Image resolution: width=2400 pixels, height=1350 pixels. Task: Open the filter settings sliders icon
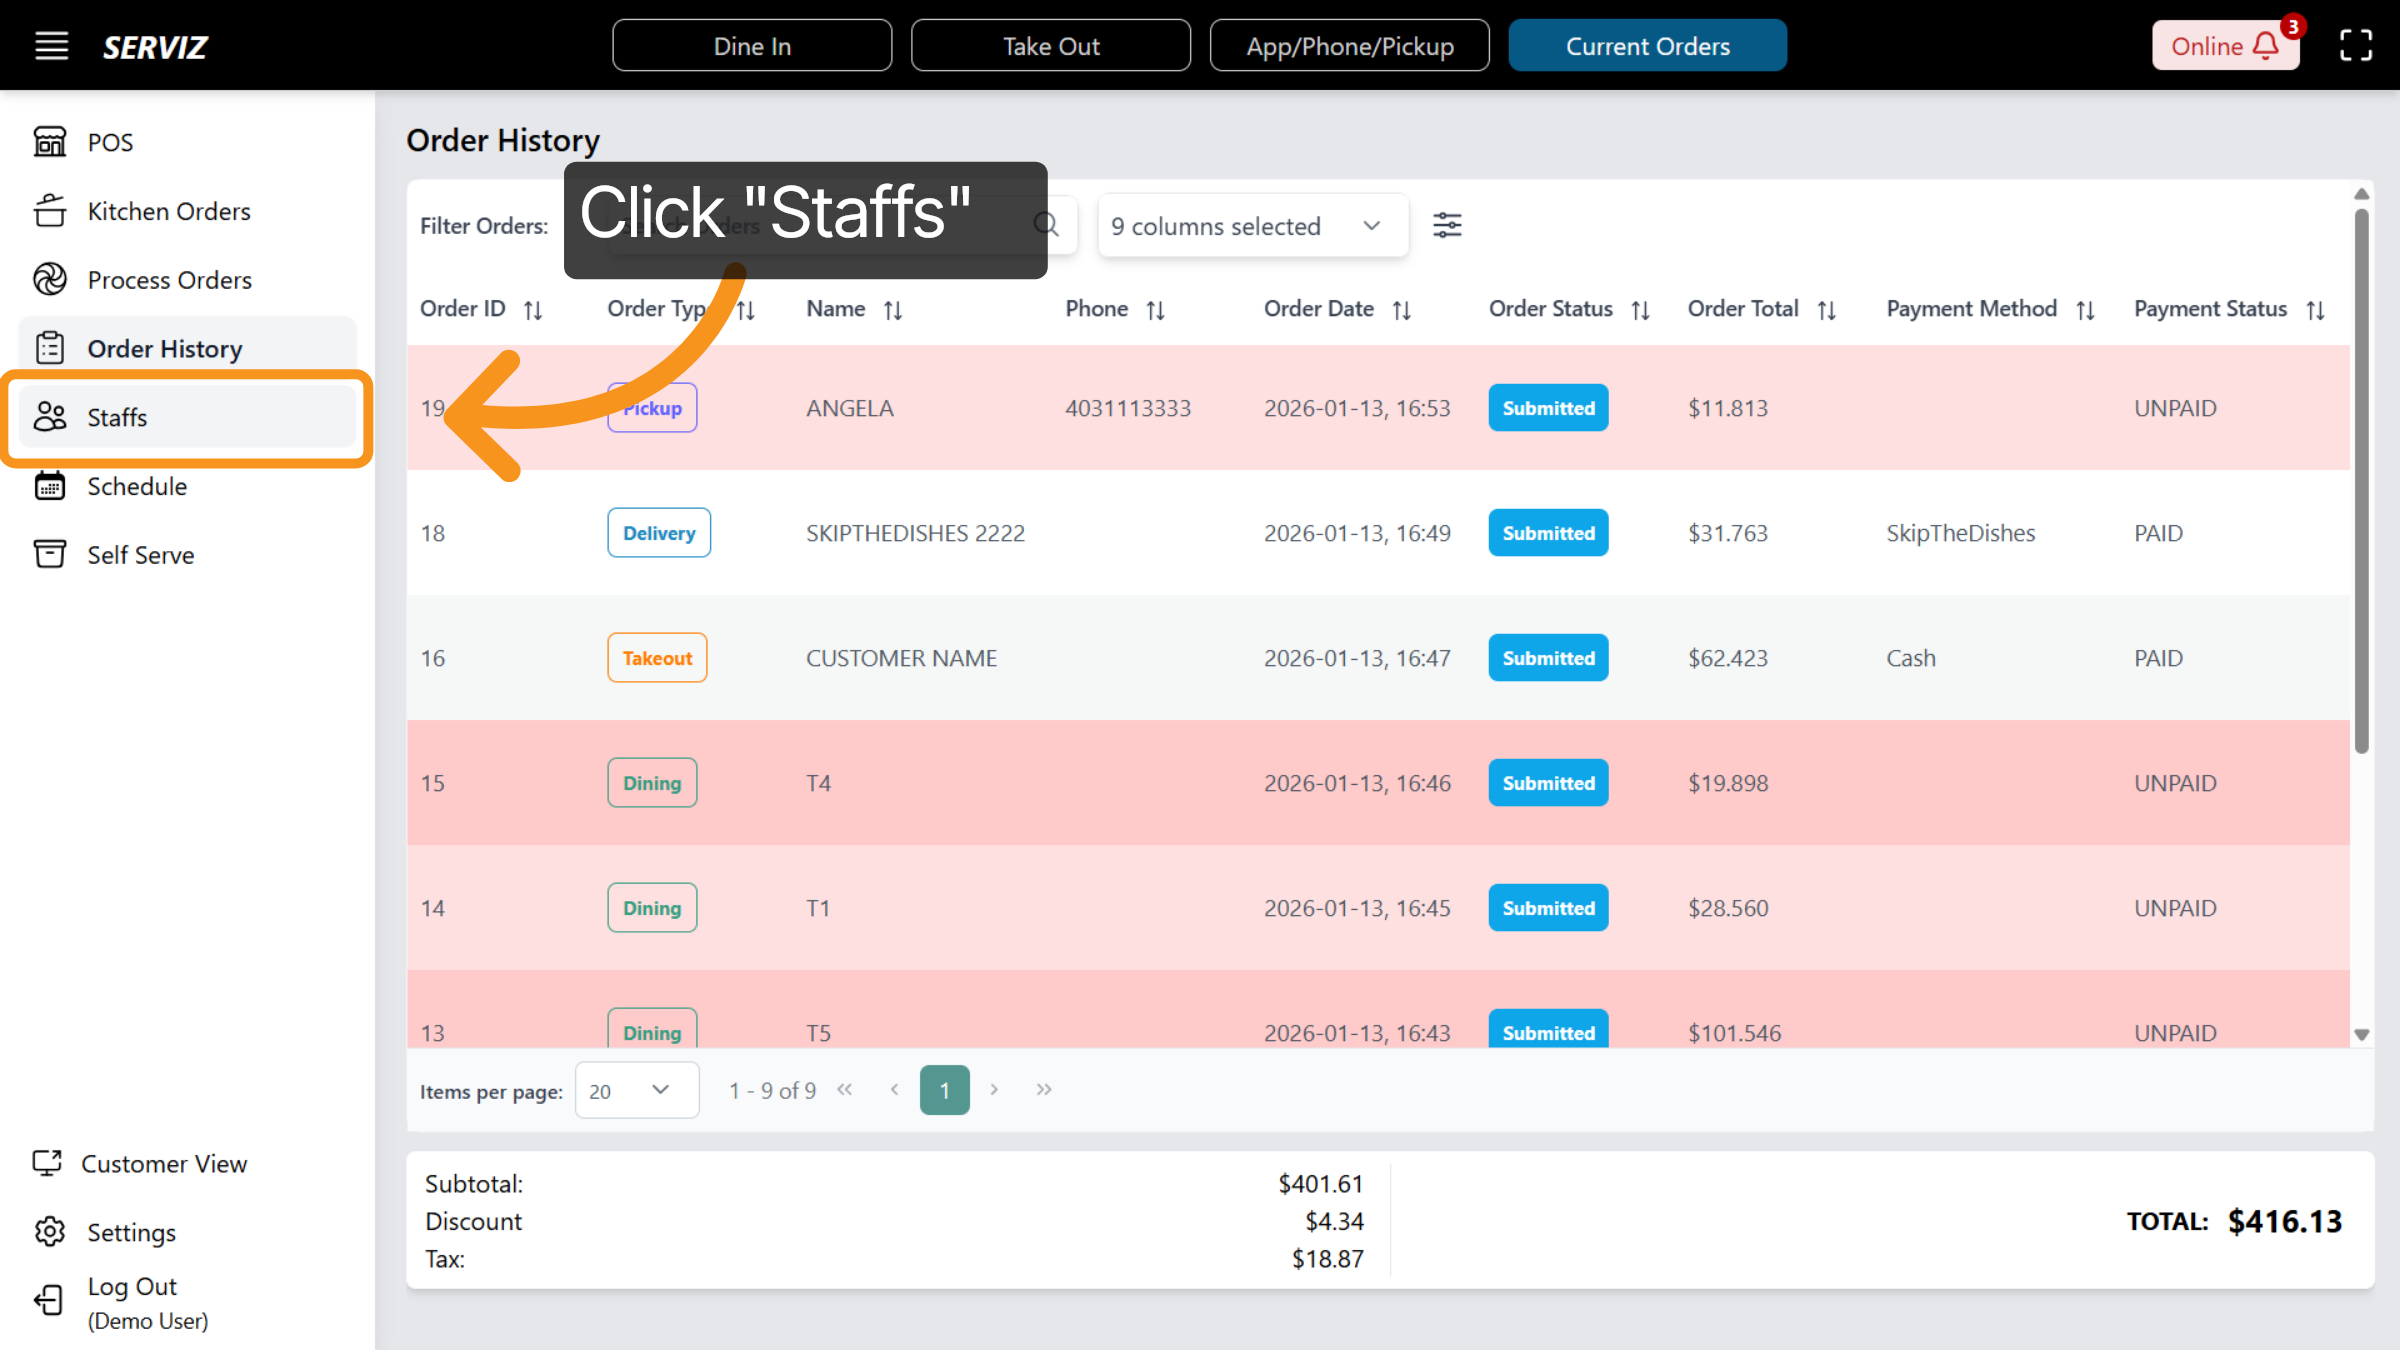(x=1446, y=225)
